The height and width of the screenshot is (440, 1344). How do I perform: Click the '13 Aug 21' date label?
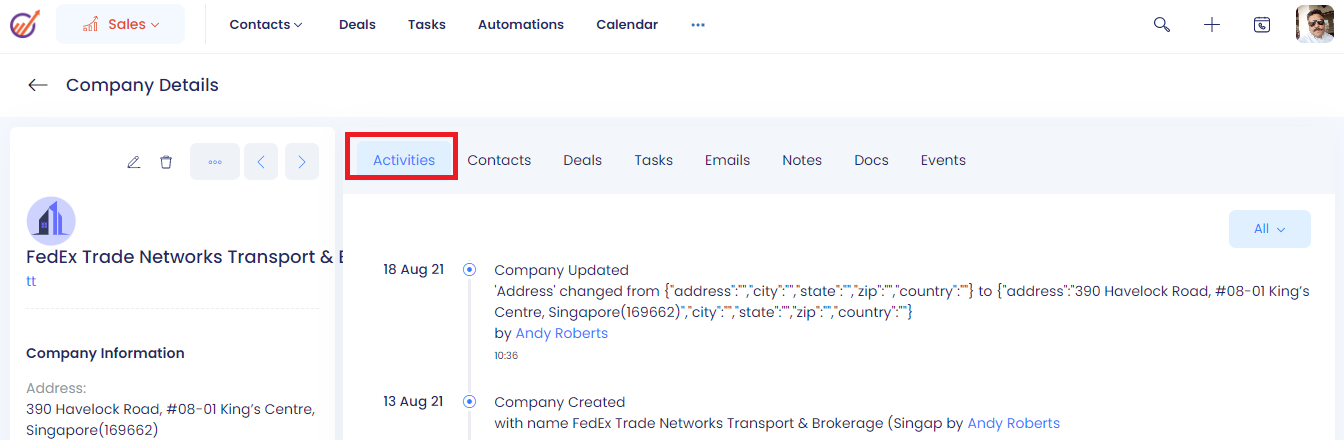coord(413,401)
